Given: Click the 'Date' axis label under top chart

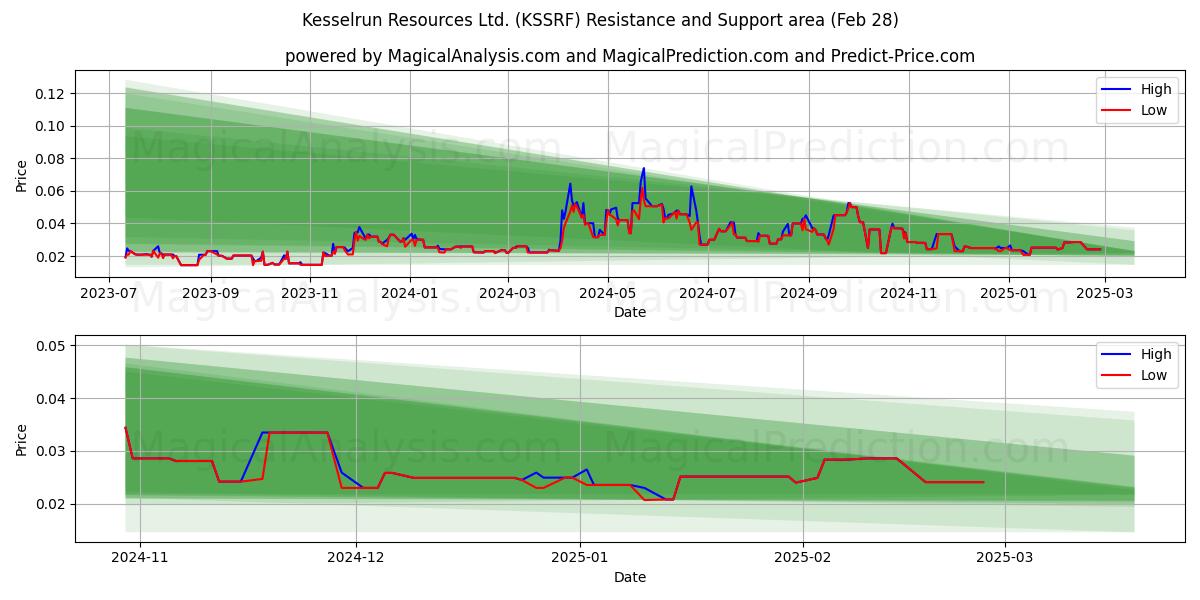Looking at the screenshot, I should point(630,312).
